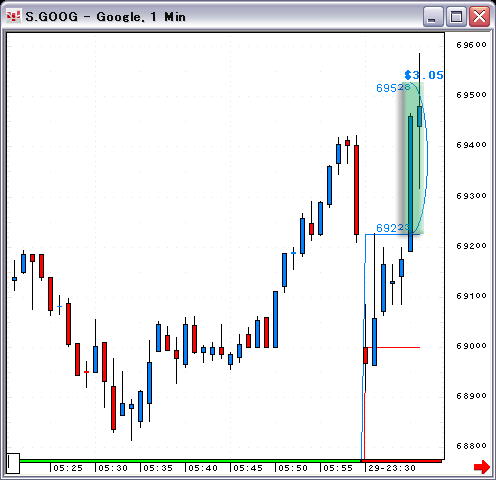Image resolution: width=496 pixels, height=480 pixels.
Task: Click the 69500 price axis label
Action: click(471, 95)
